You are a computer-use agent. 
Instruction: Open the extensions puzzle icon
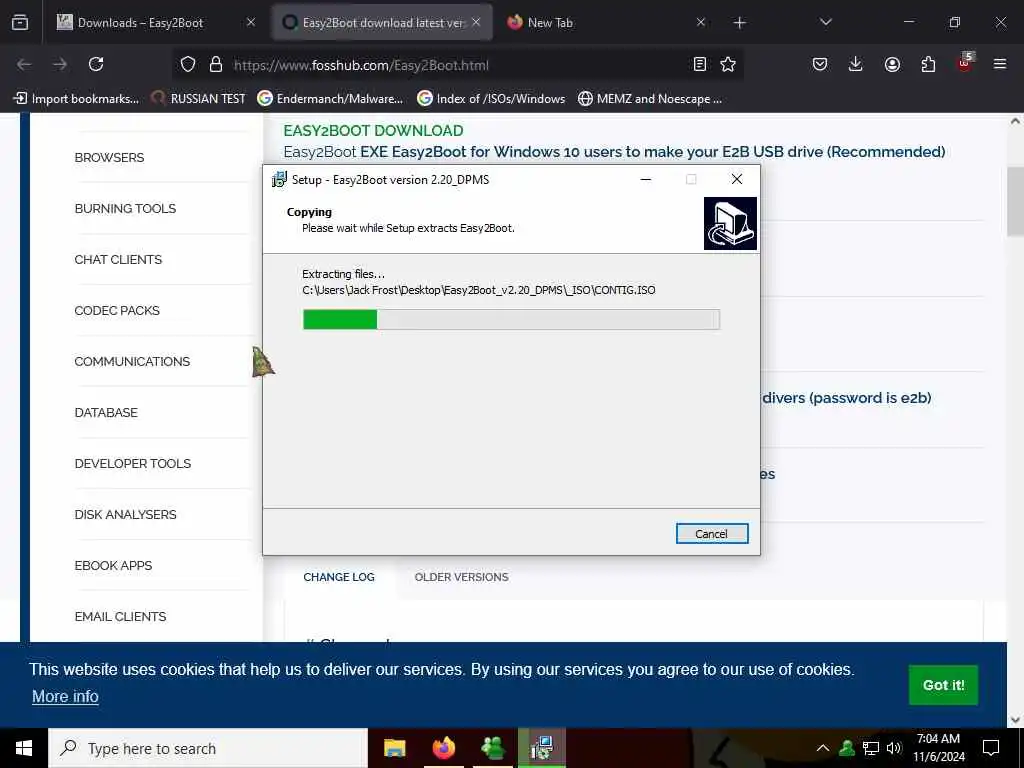pyautogui.click(x=928, y=64)
